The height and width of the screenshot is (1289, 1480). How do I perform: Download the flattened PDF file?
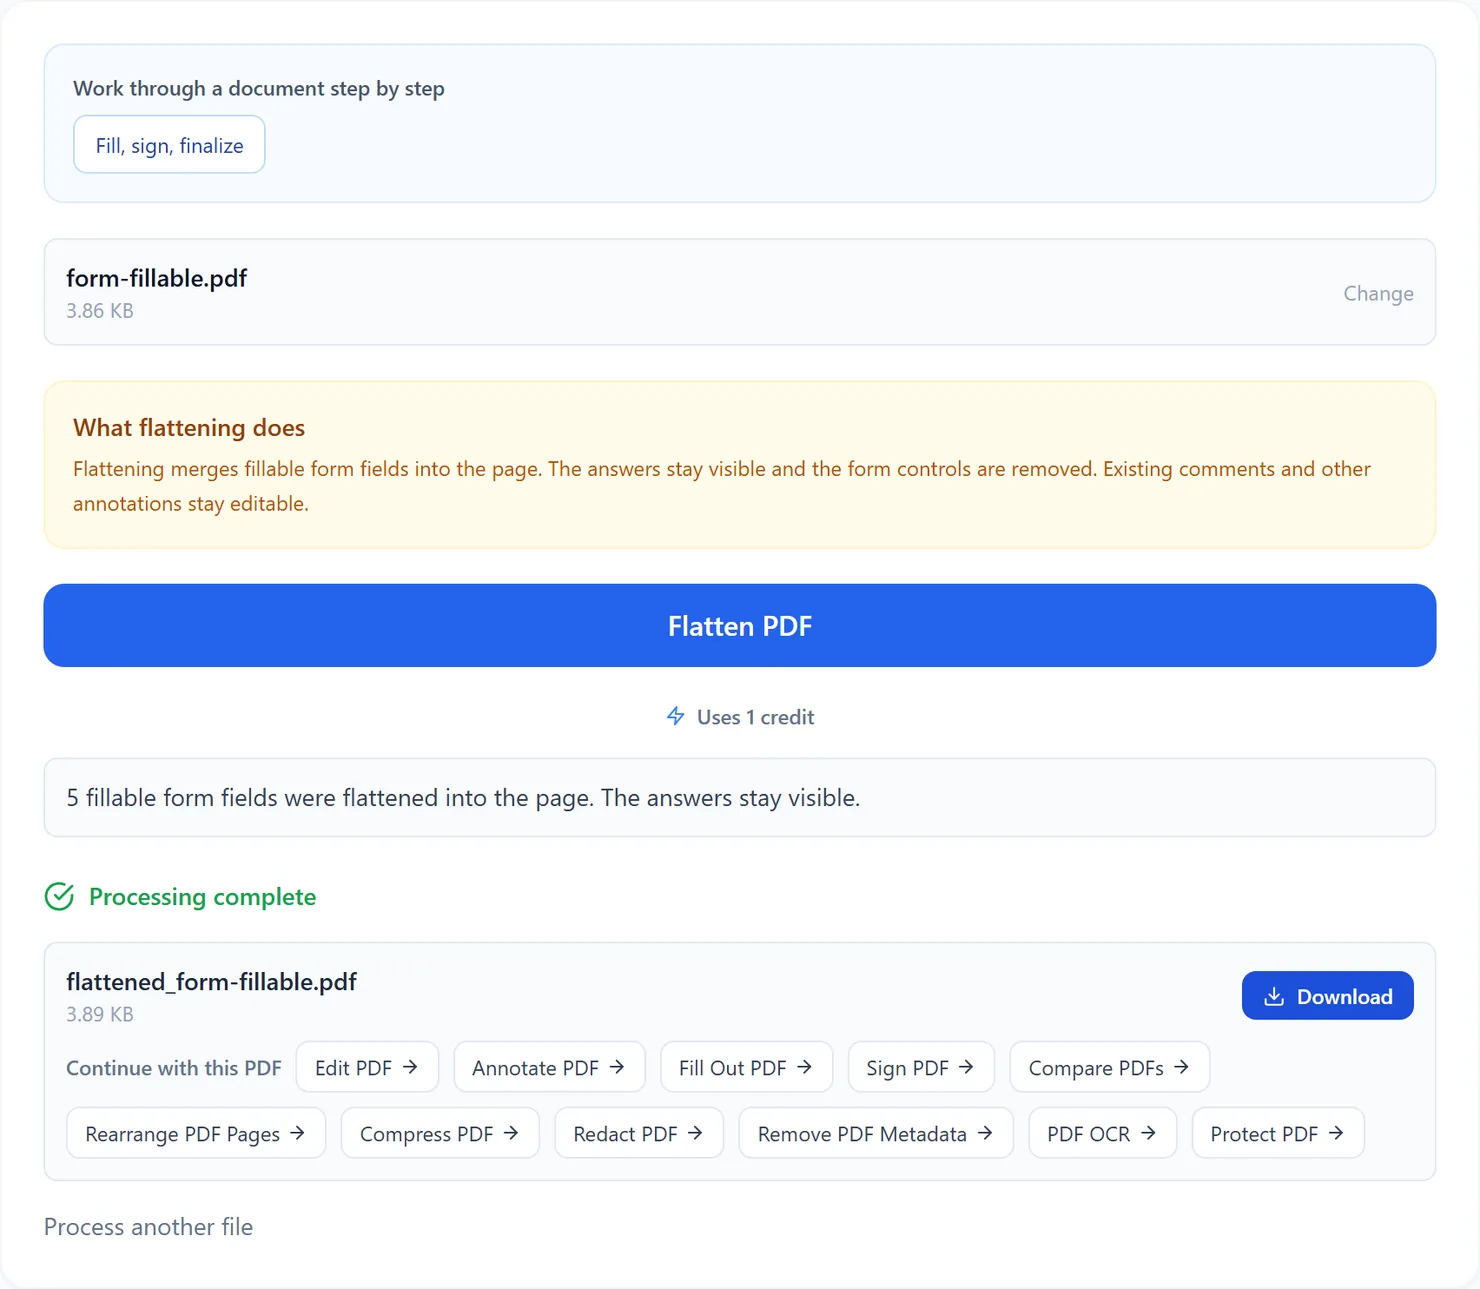pos(1327,996)
